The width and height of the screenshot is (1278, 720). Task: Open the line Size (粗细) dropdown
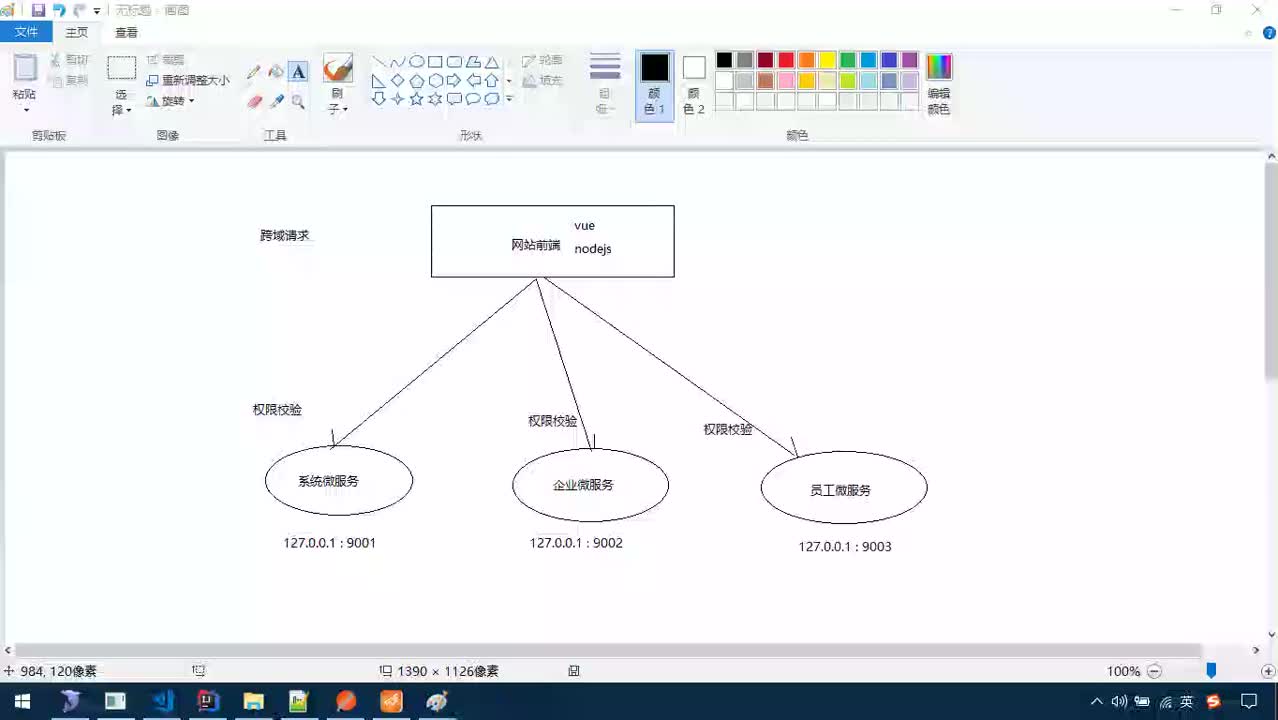[x=605, y=85]
